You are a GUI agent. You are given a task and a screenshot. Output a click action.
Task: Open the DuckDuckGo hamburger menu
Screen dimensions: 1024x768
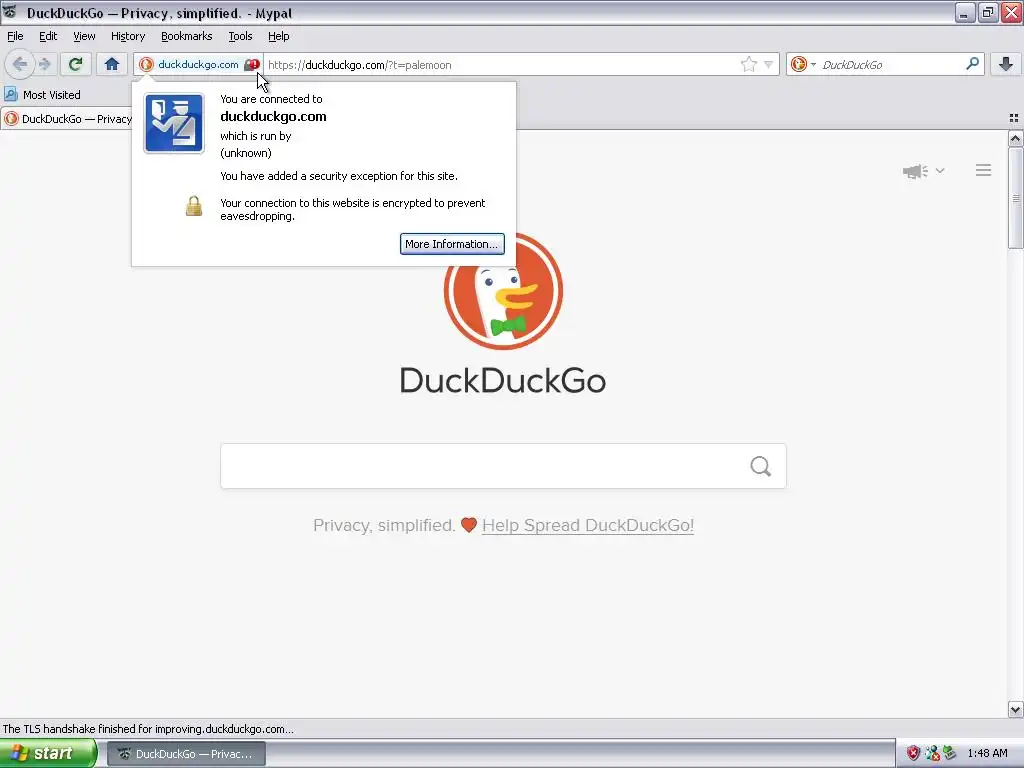tap(984, 170)
